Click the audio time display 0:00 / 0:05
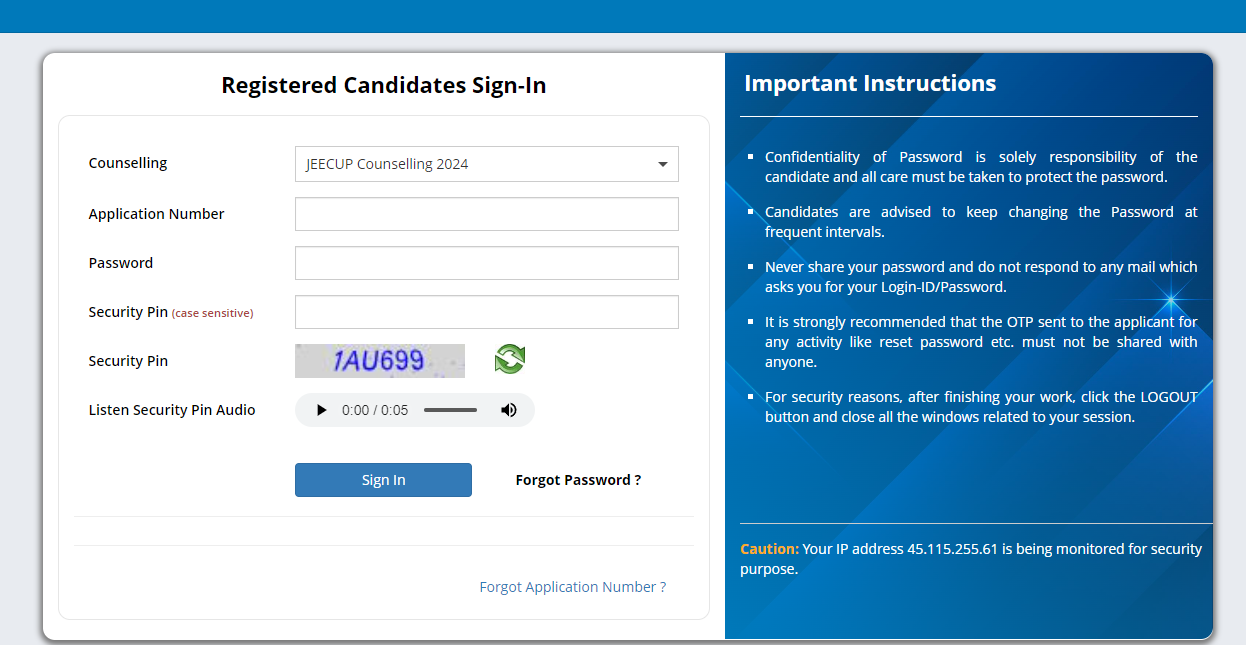 (375, 410)
